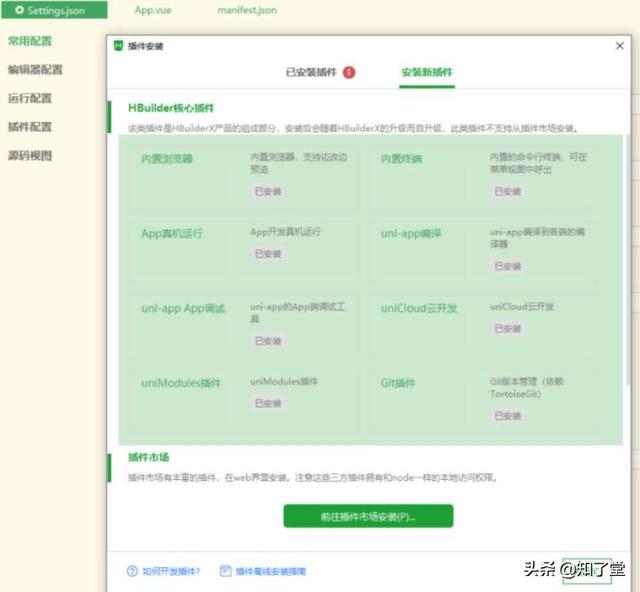
Task: Click the HBuilder核心插件 section heading
Action: pos(171,108)
